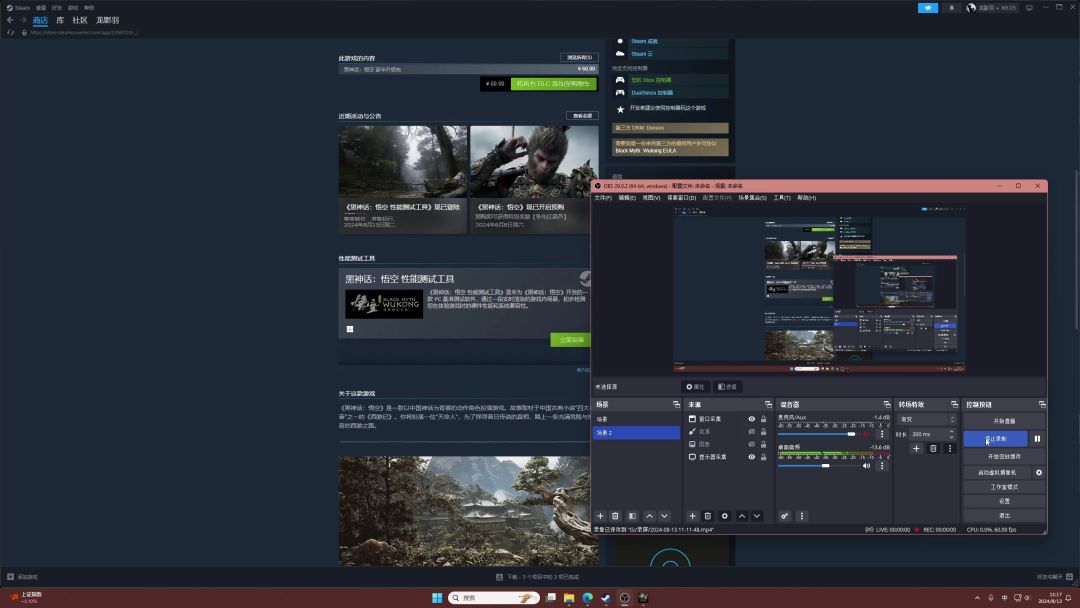
Task: Toggle lock on 显示器采集 source
Action: 763,457
